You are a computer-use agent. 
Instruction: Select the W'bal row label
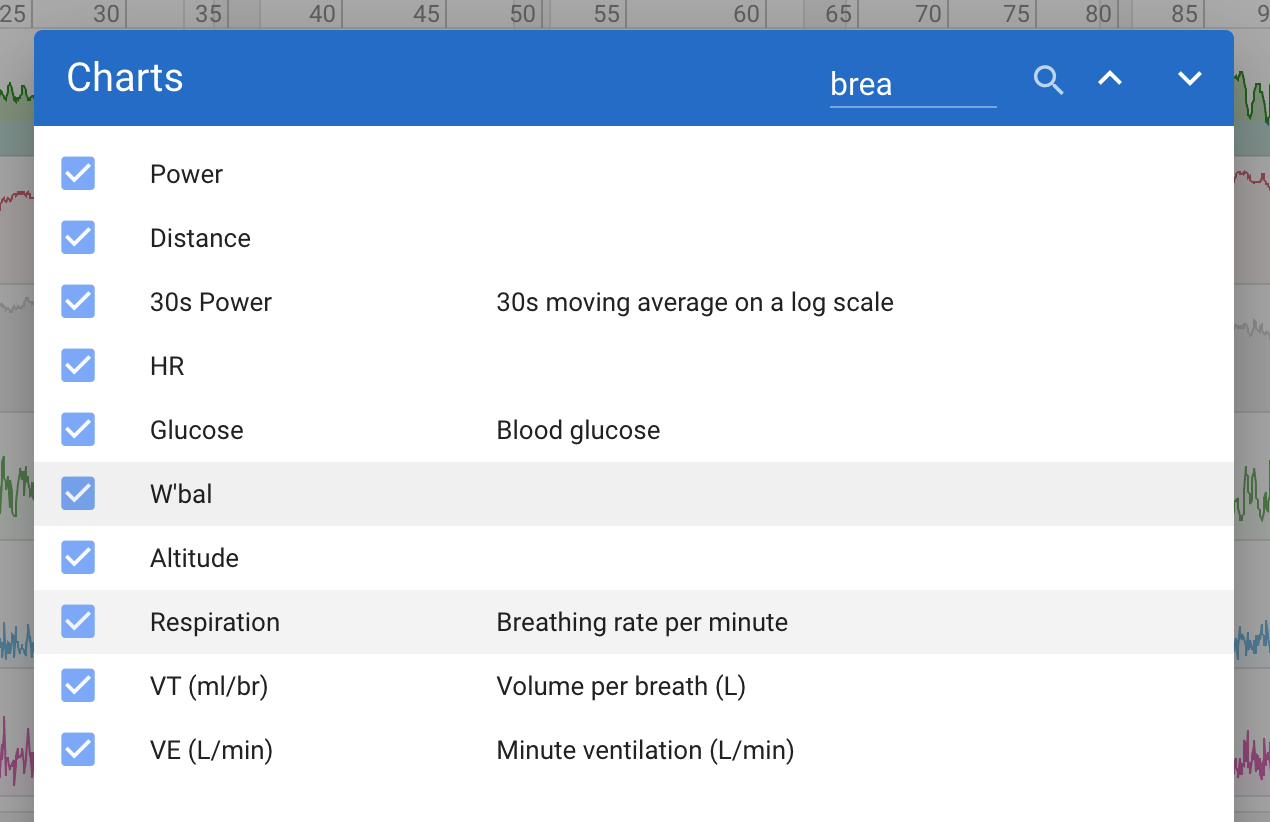point(181,494)
